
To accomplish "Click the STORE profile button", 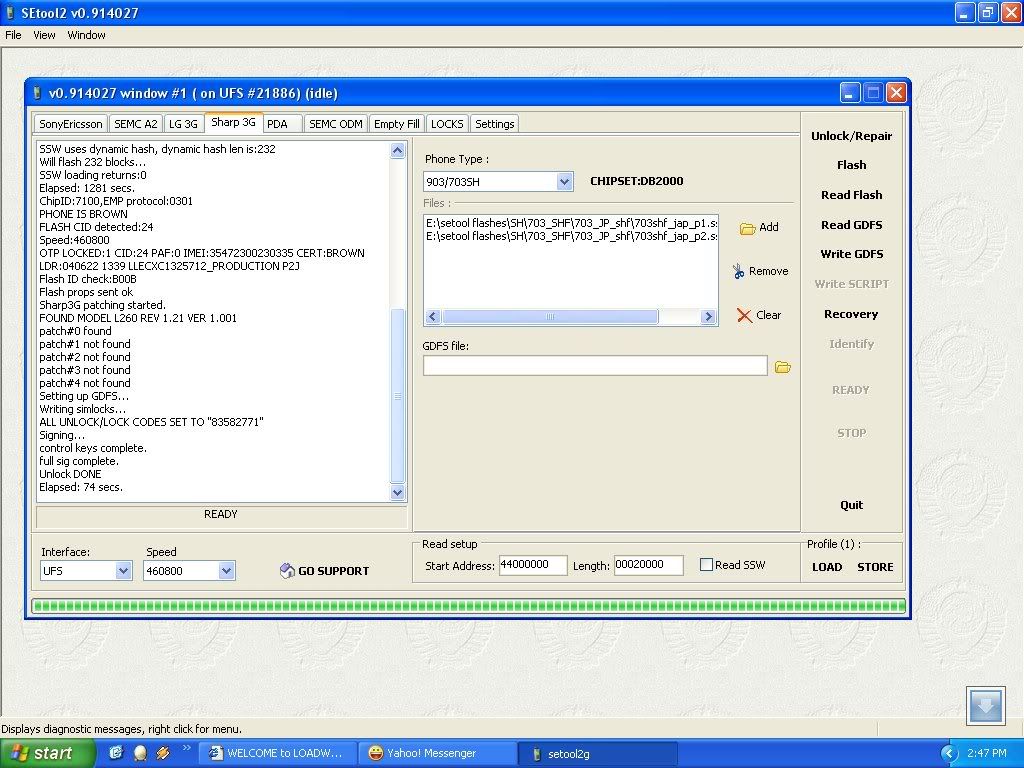I will pyautogui.click(x=875, y=567).
